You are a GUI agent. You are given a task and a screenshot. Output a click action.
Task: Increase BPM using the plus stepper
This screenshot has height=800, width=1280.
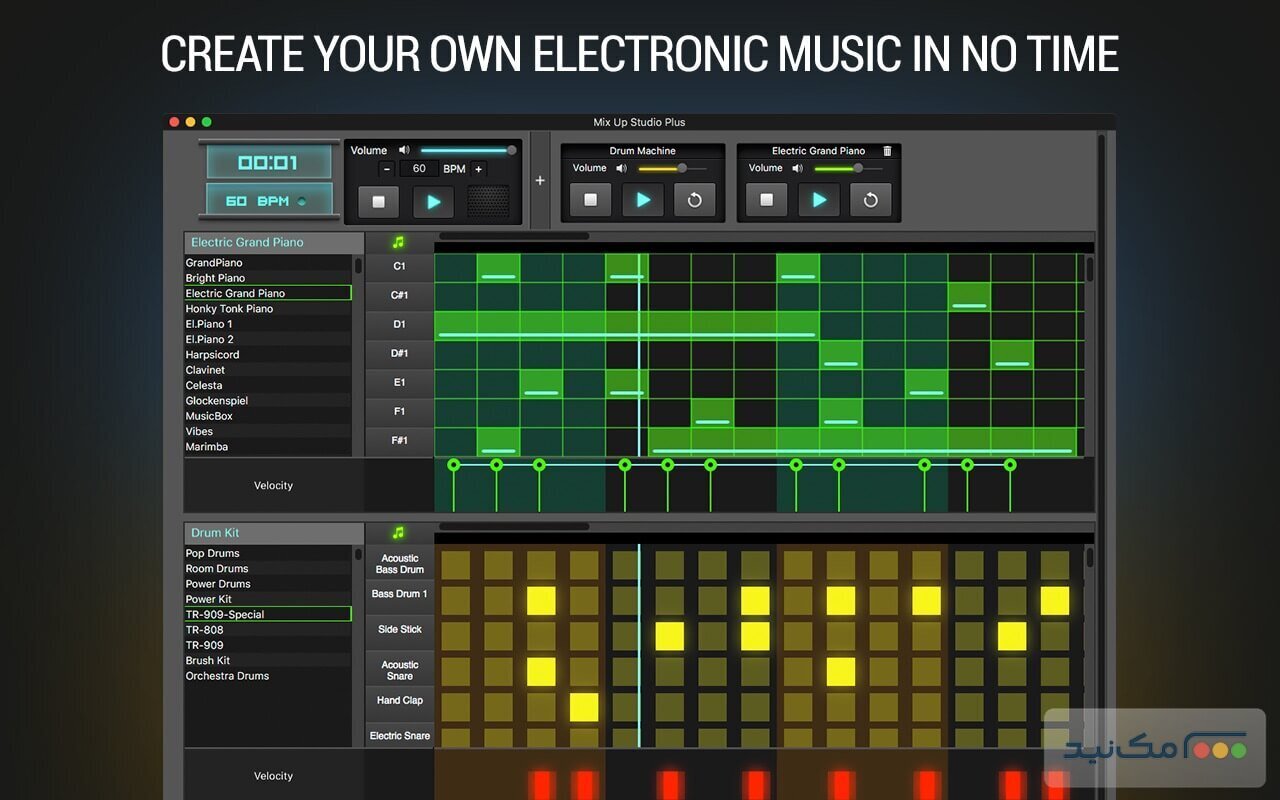[479, 168]
